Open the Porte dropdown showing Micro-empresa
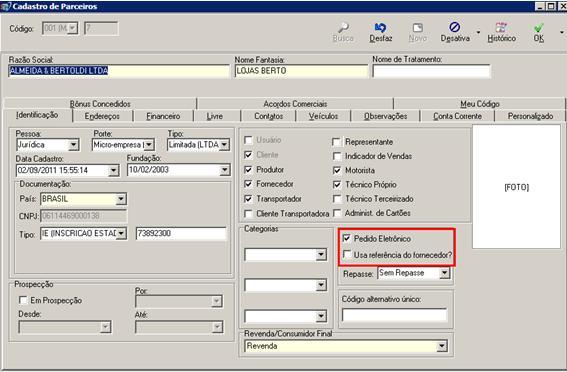567x372 pixels. 149,145
